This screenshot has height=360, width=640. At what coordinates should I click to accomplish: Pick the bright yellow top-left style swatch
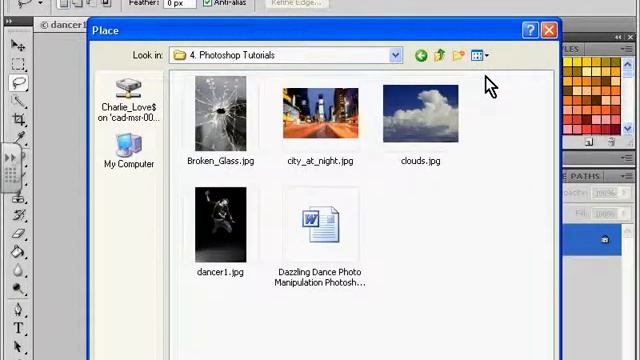click(568, 62)
